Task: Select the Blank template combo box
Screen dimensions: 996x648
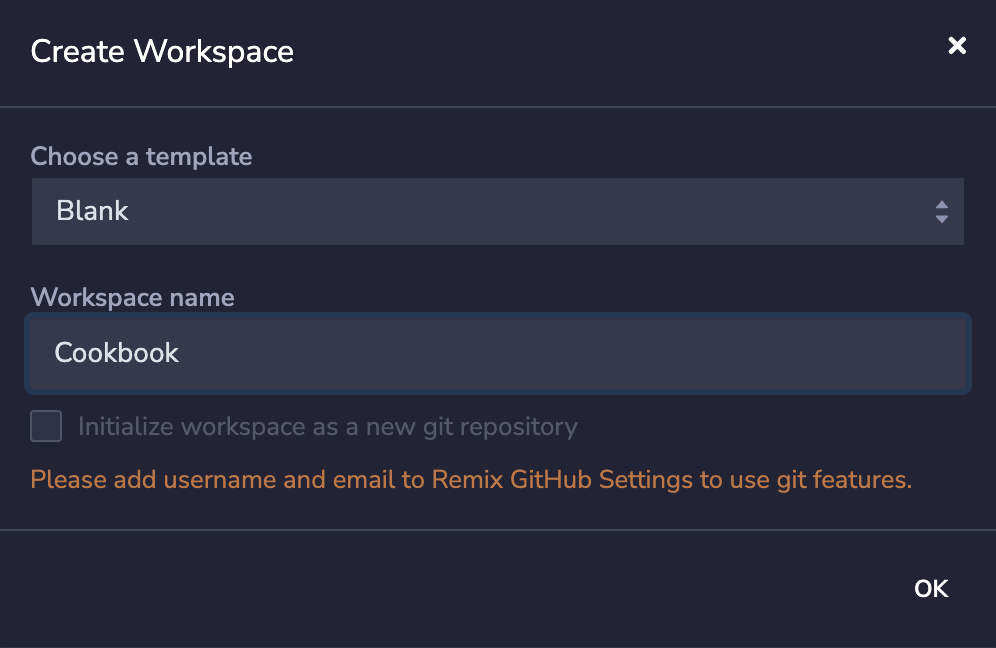Action: point(497,211)
